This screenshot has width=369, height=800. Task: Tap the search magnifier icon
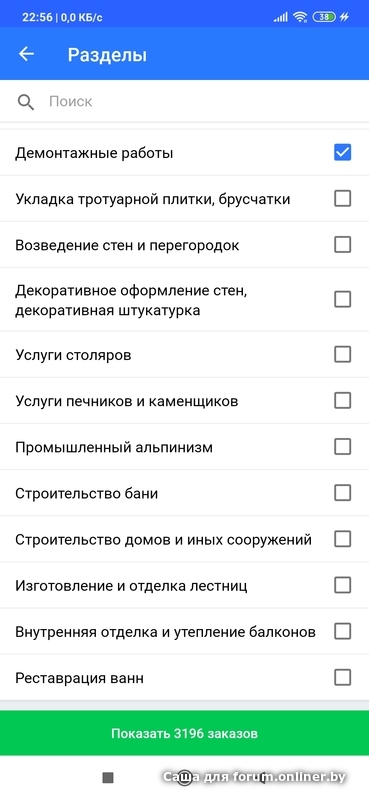tap(26, 102)
